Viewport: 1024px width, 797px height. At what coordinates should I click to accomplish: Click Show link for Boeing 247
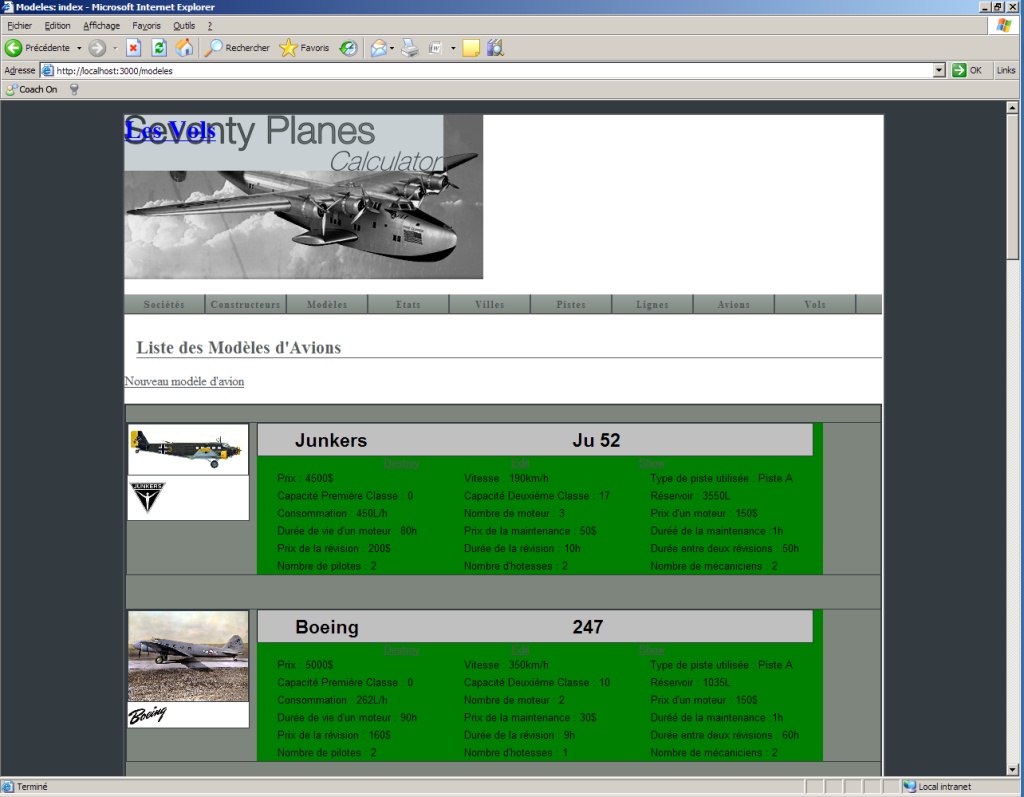tap(651, 651)
